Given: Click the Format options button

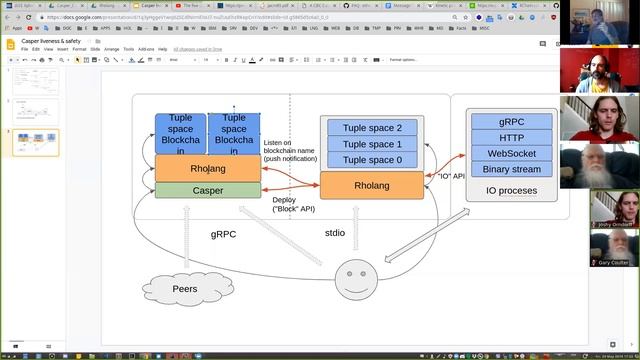Looking at the screenshot, I should pyautogui.click(x=403, y=60).
